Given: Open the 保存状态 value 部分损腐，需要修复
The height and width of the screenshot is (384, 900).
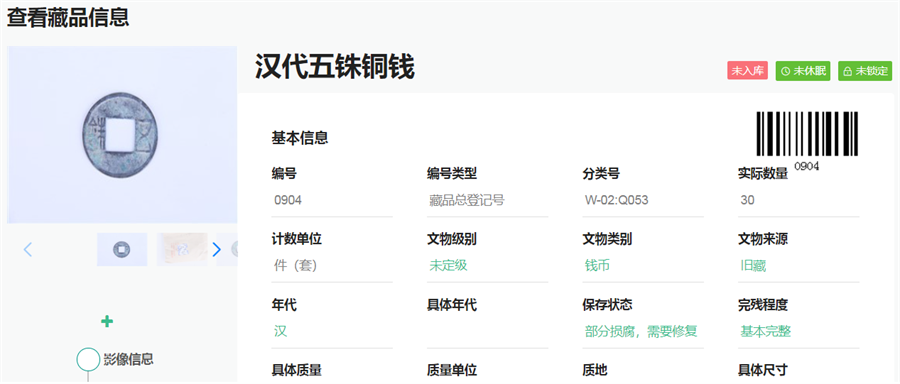Looking at the screenshot, I should click(x=641, y=331).
